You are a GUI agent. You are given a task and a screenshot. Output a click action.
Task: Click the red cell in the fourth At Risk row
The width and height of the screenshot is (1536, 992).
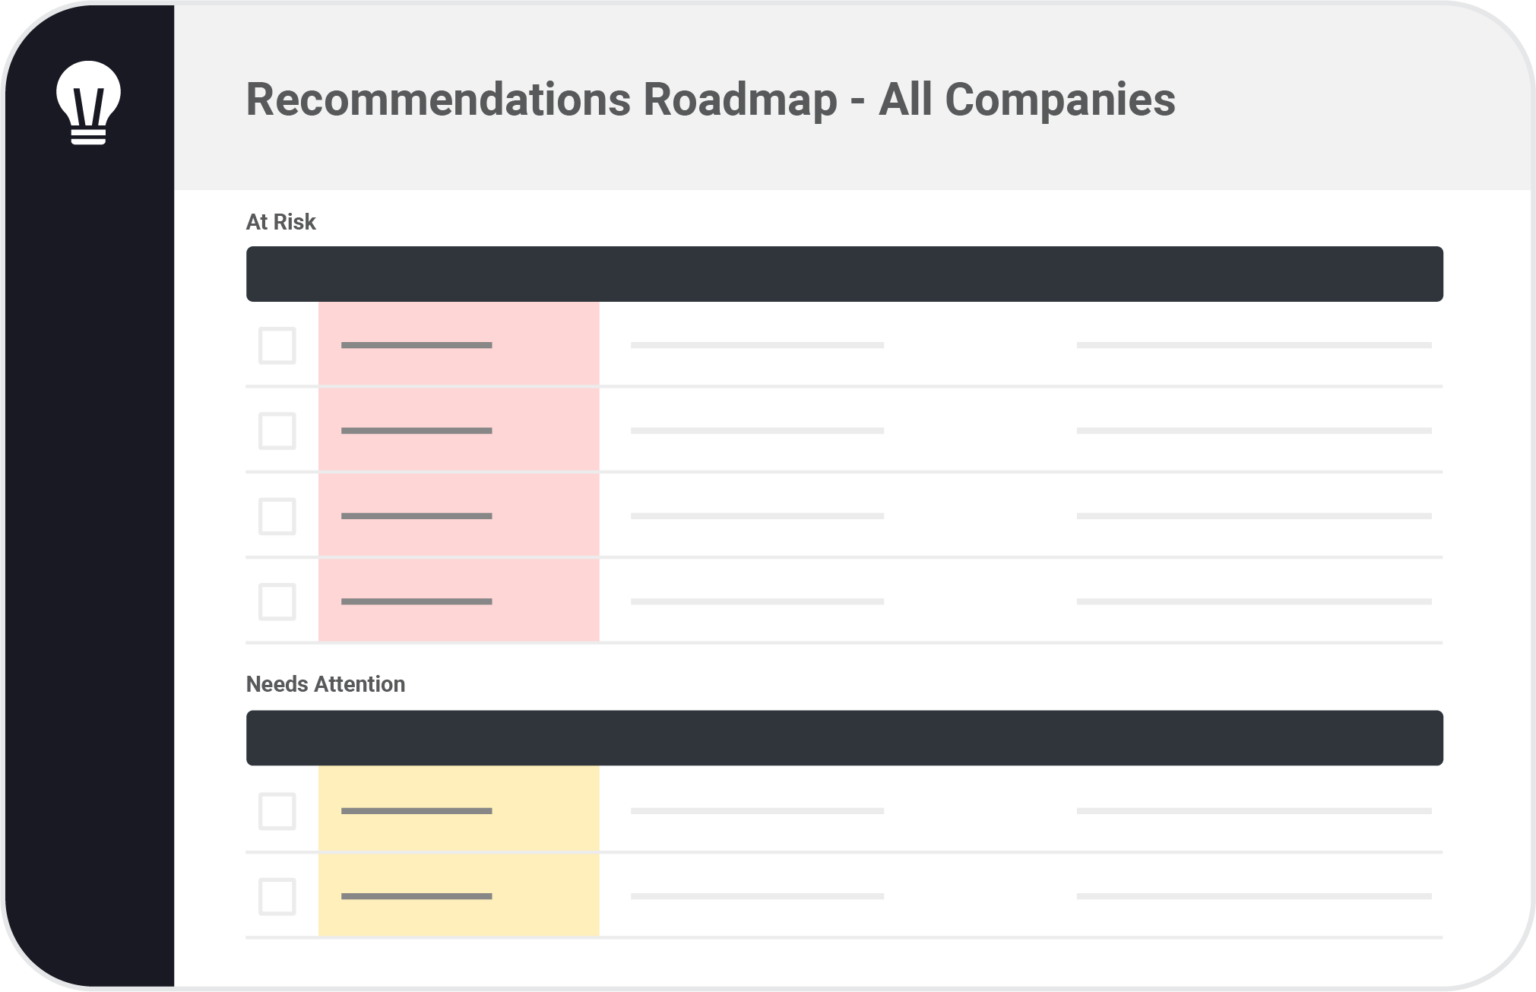point(458,602)
